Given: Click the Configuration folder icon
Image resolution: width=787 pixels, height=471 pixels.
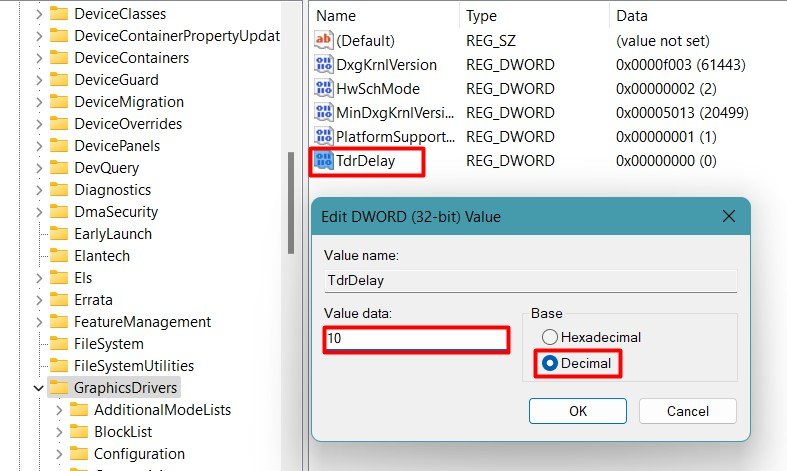Looking at the screenshot, I should (79, 454).
